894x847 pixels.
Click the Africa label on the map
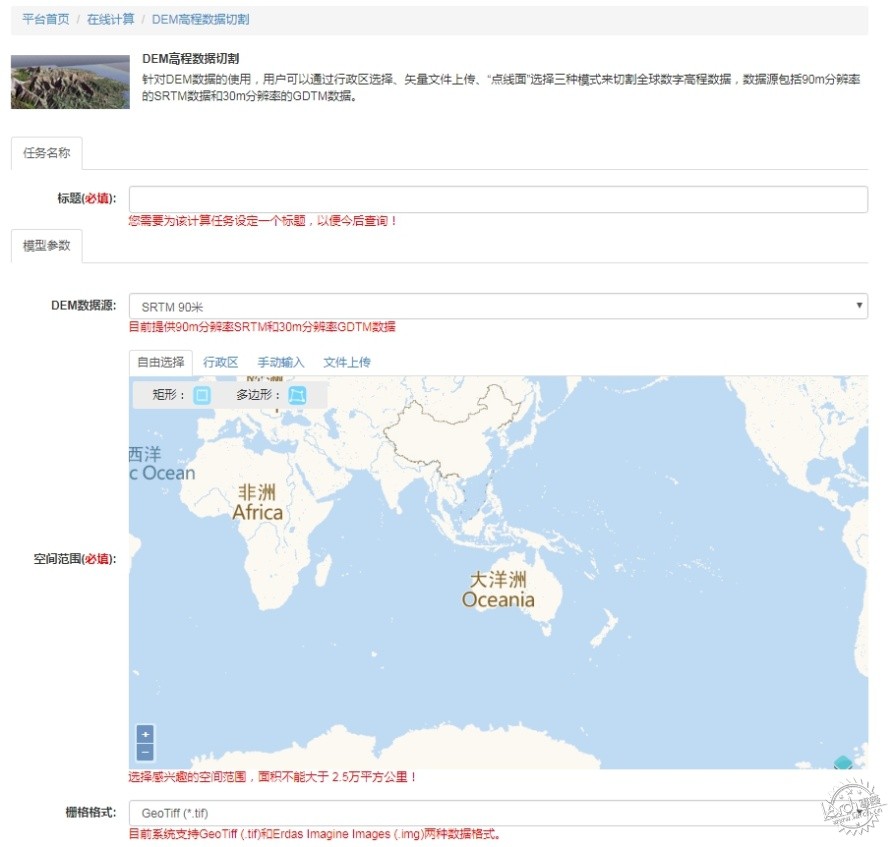258,512
